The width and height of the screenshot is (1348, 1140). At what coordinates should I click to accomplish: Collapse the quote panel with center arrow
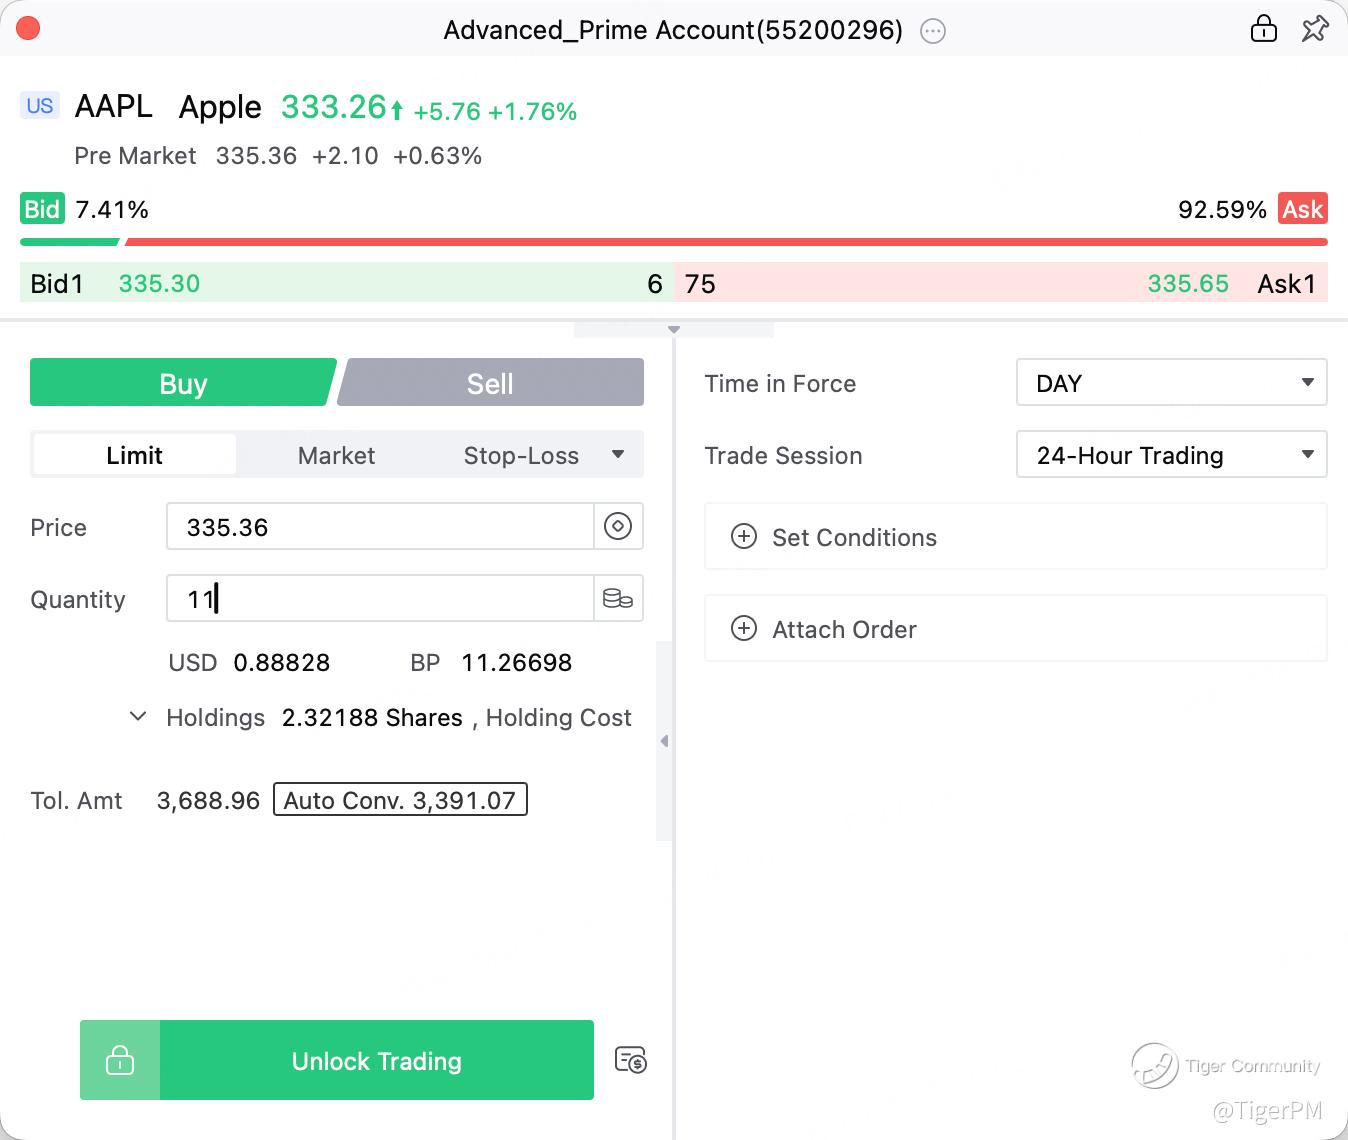[x=674, y=329]
